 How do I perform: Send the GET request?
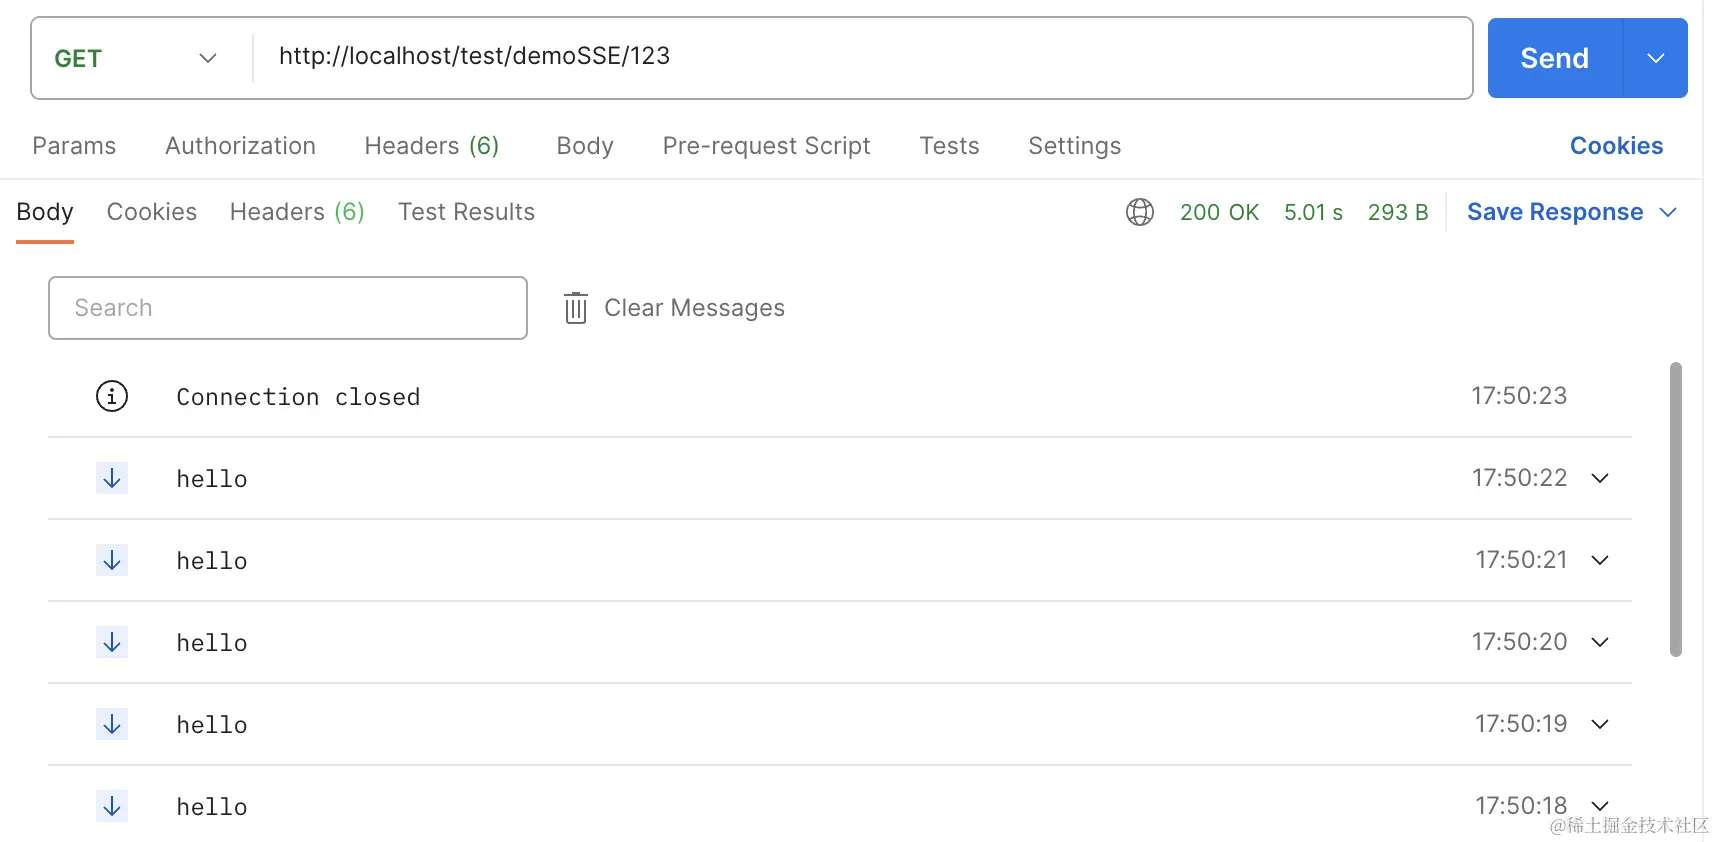click(1554, 58)
